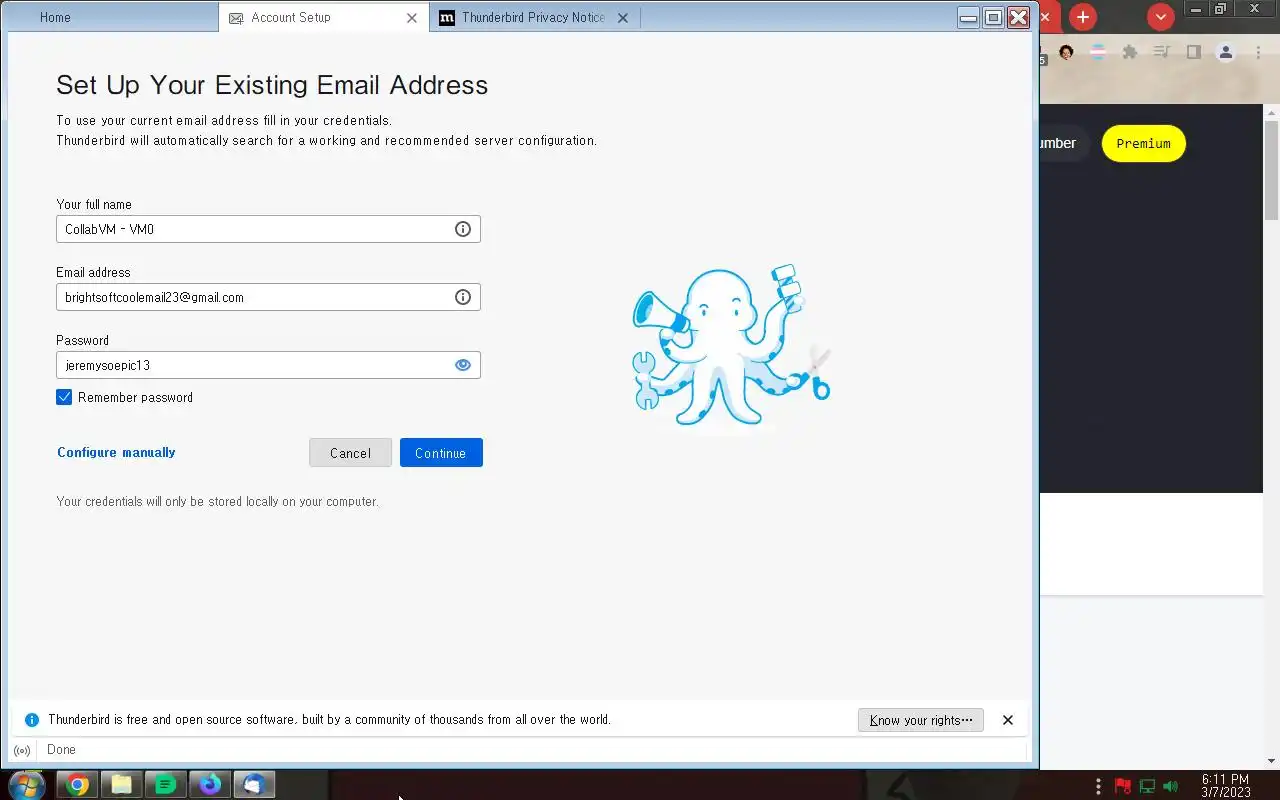Open the Windows Start menu
This screenshot has height=800, width=1280.
[25, 785]
